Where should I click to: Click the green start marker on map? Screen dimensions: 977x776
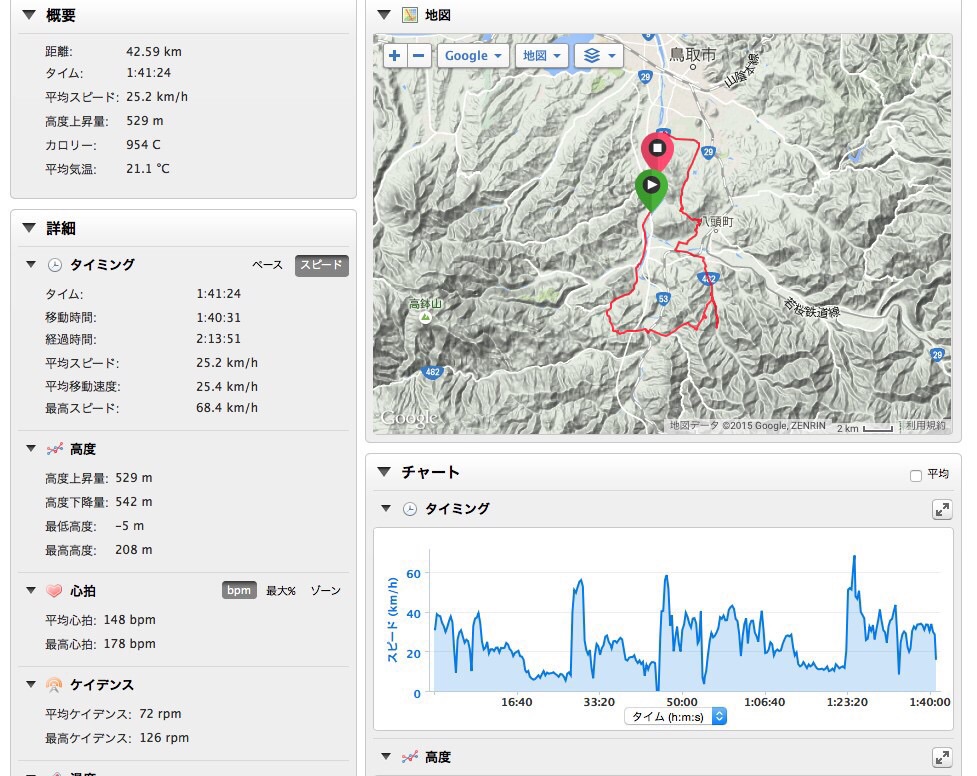pyautogui.click(x=651, y=186)
